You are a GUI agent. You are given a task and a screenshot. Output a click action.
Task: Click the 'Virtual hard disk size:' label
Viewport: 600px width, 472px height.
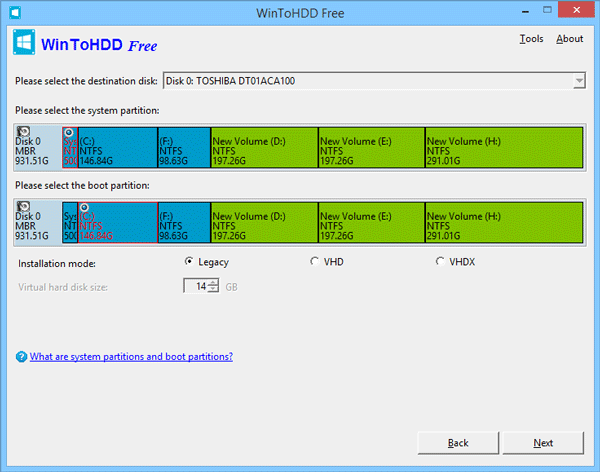click(x=63, y=287)
